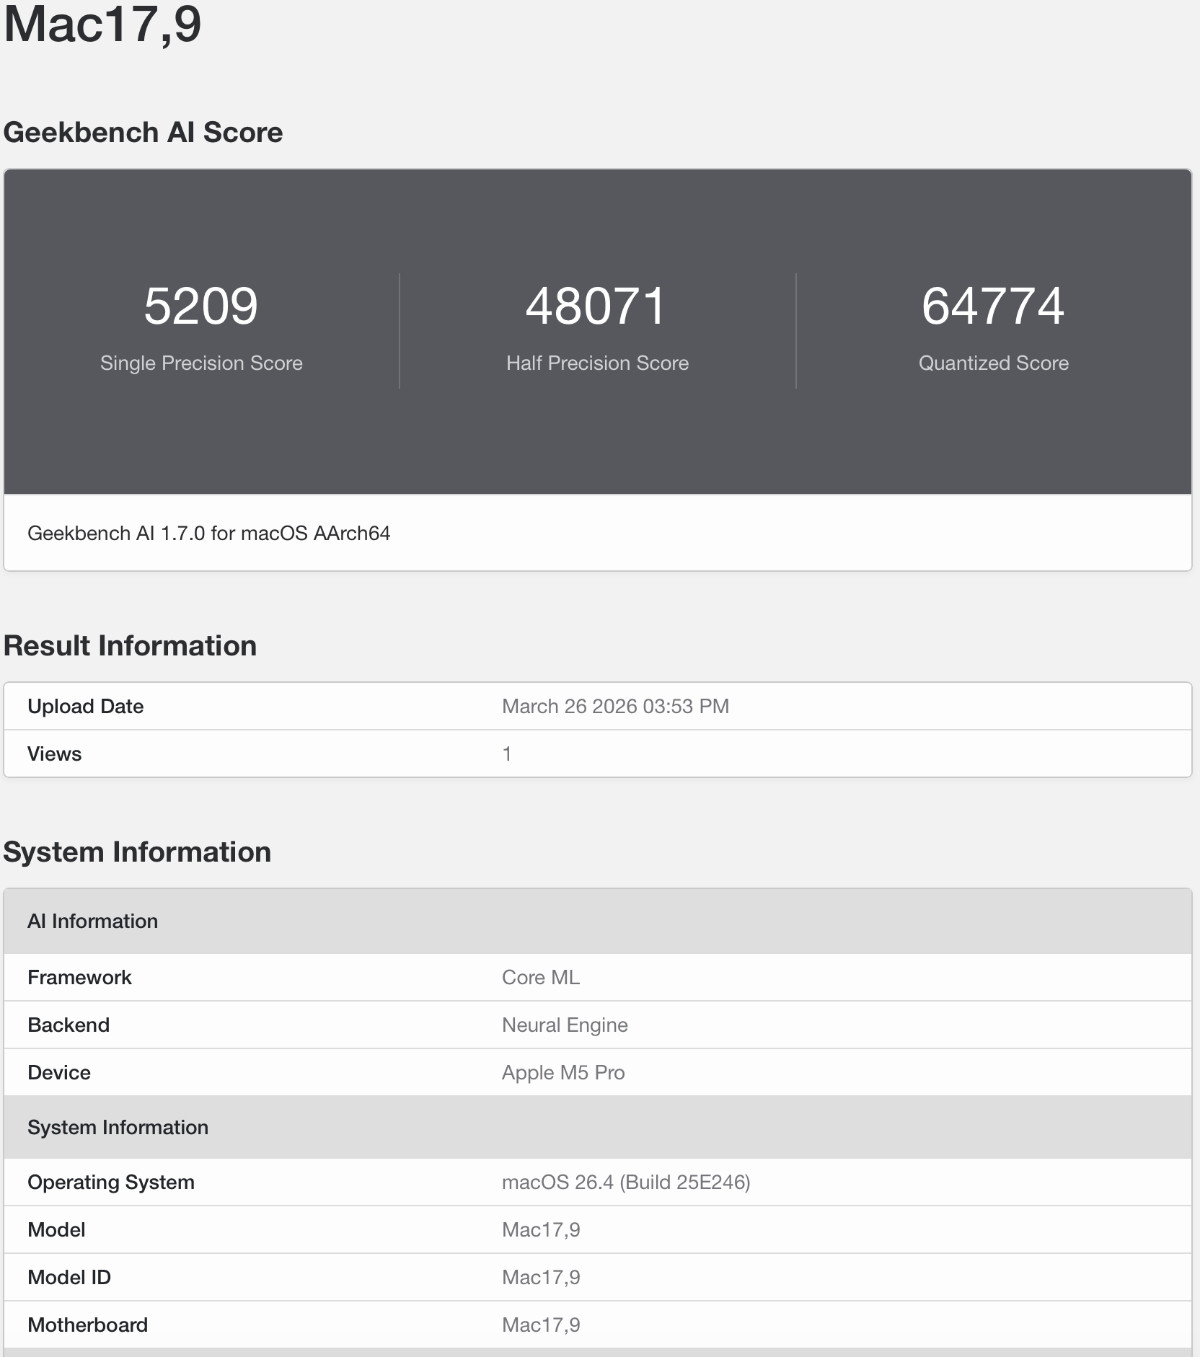Expand the System Information section
Viewport: 1200px width, 1357px height.
click(138, 852)
